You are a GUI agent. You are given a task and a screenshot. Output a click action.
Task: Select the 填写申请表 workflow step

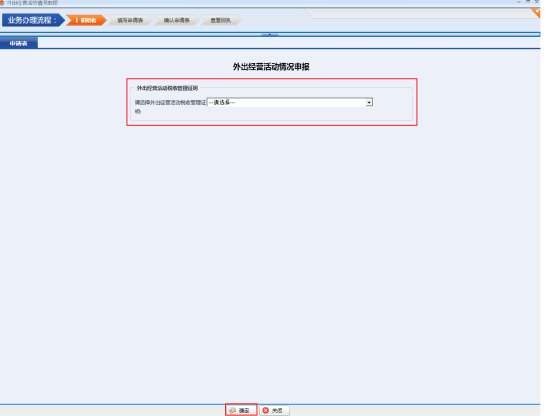click(x=130, y=20)
